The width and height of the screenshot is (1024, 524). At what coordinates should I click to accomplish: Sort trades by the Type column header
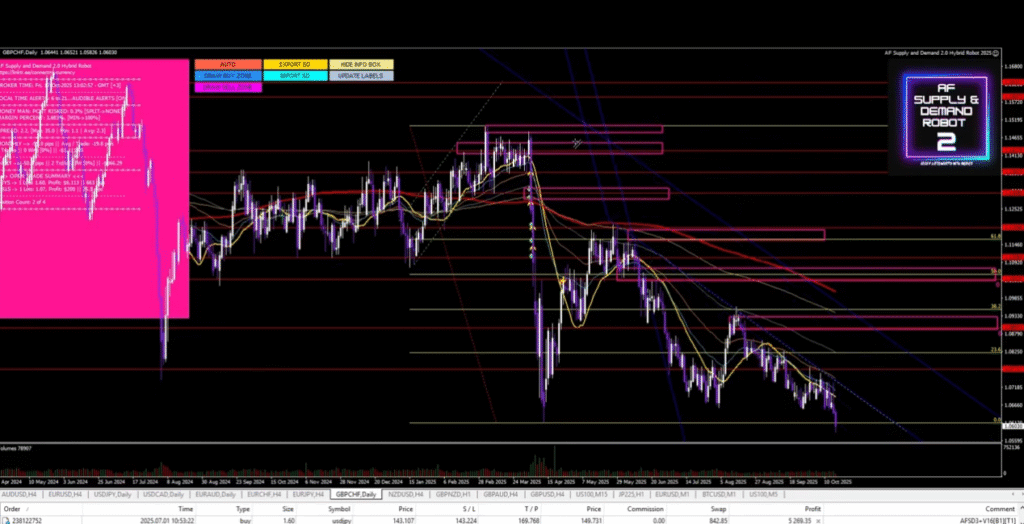coord(243,508)
